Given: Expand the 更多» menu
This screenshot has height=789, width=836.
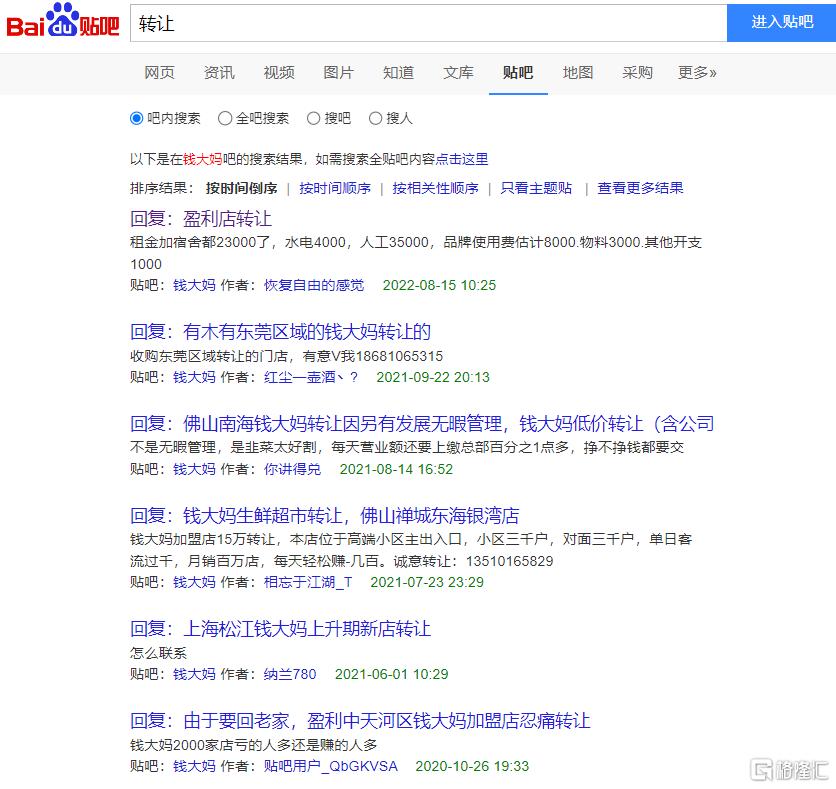Looking at the screenshot, I should 697,73.
